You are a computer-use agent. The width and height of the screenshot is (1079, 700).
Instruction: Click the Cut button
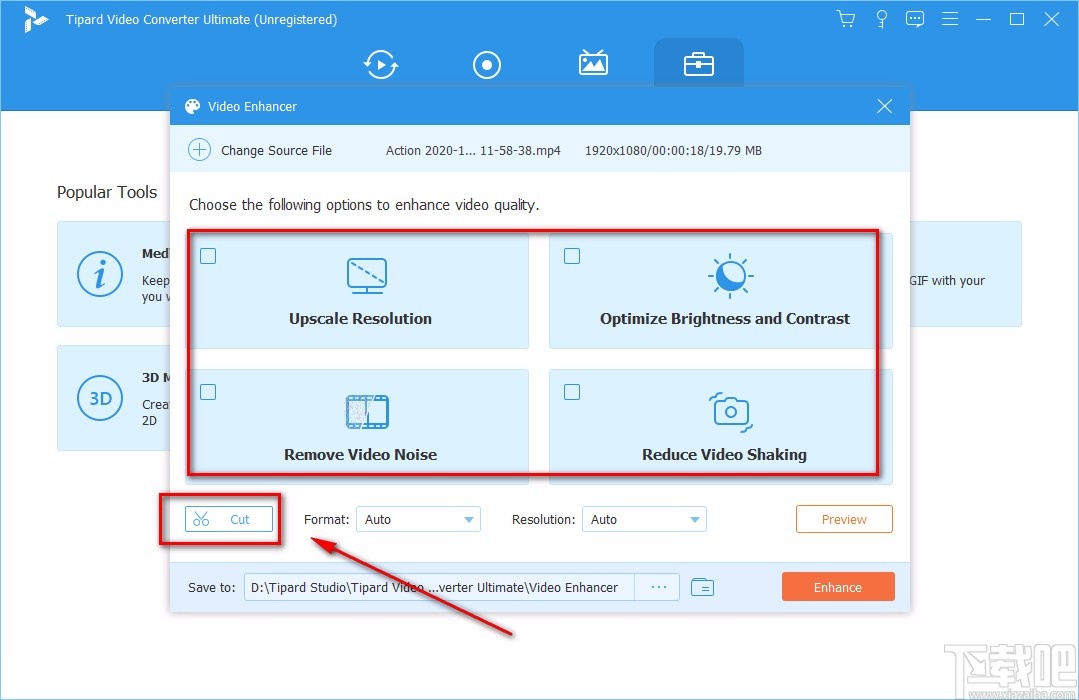229,519
